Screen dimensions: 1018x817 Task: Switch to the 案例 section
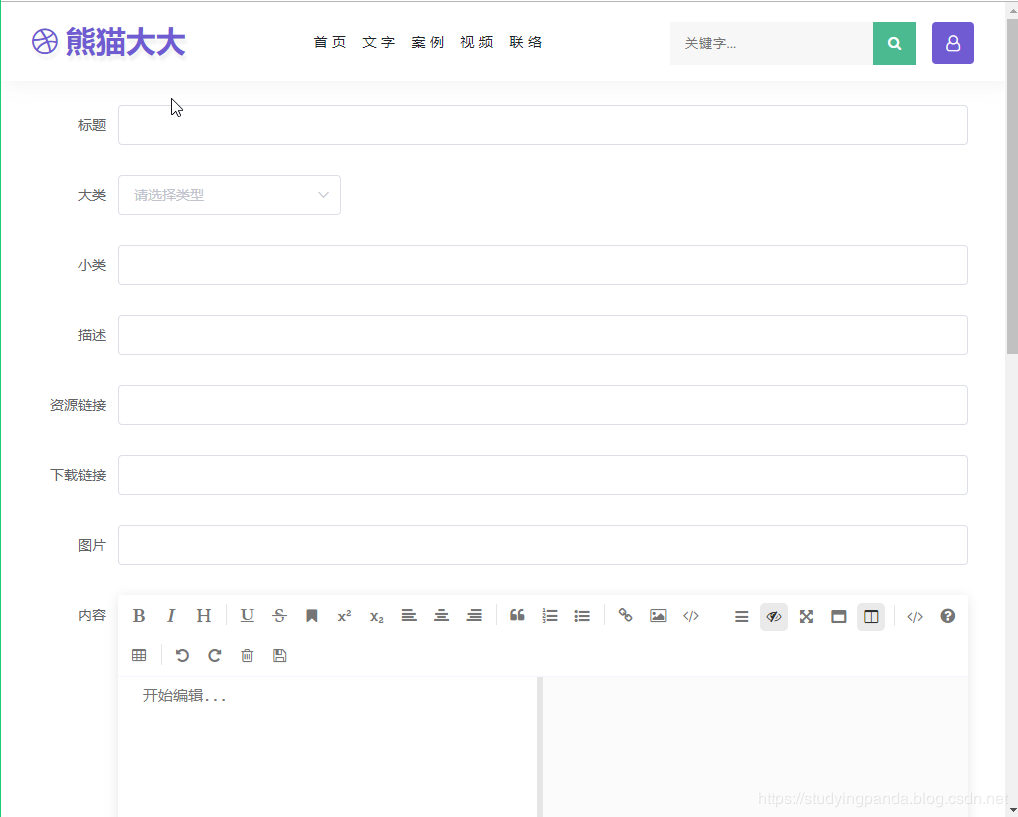click(428, 42)
